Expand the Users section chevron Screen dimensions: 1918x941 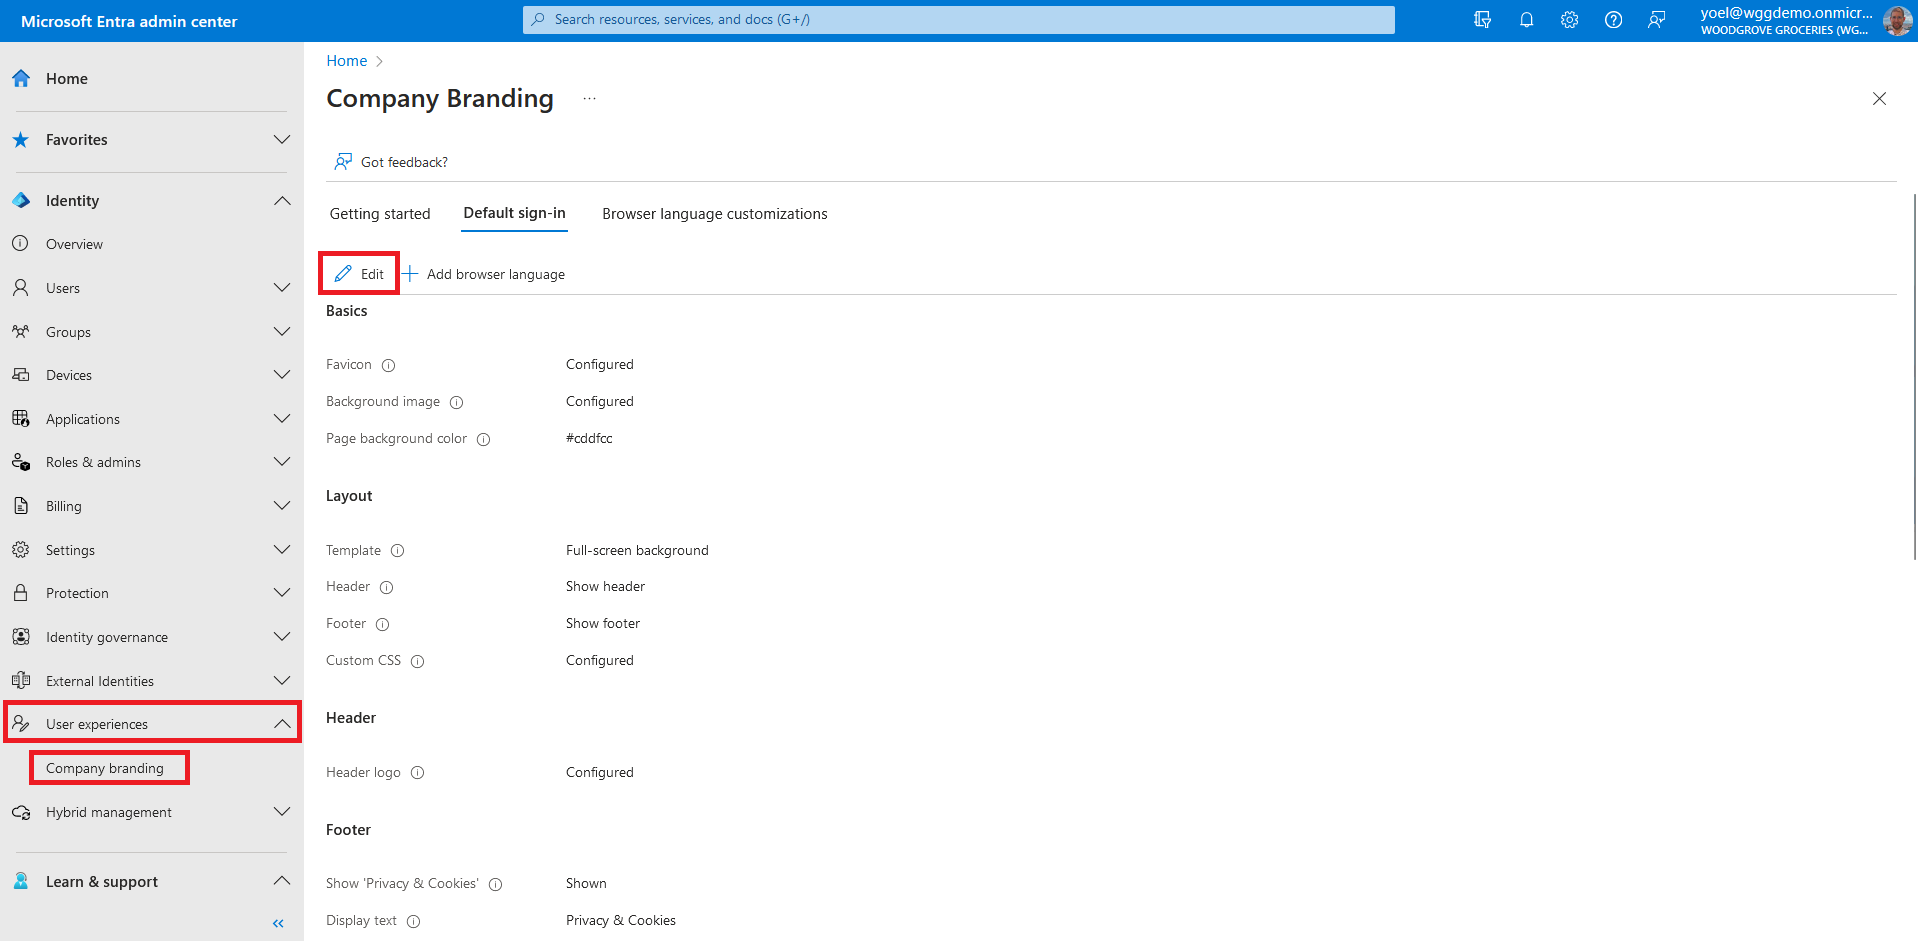point(282,288)
